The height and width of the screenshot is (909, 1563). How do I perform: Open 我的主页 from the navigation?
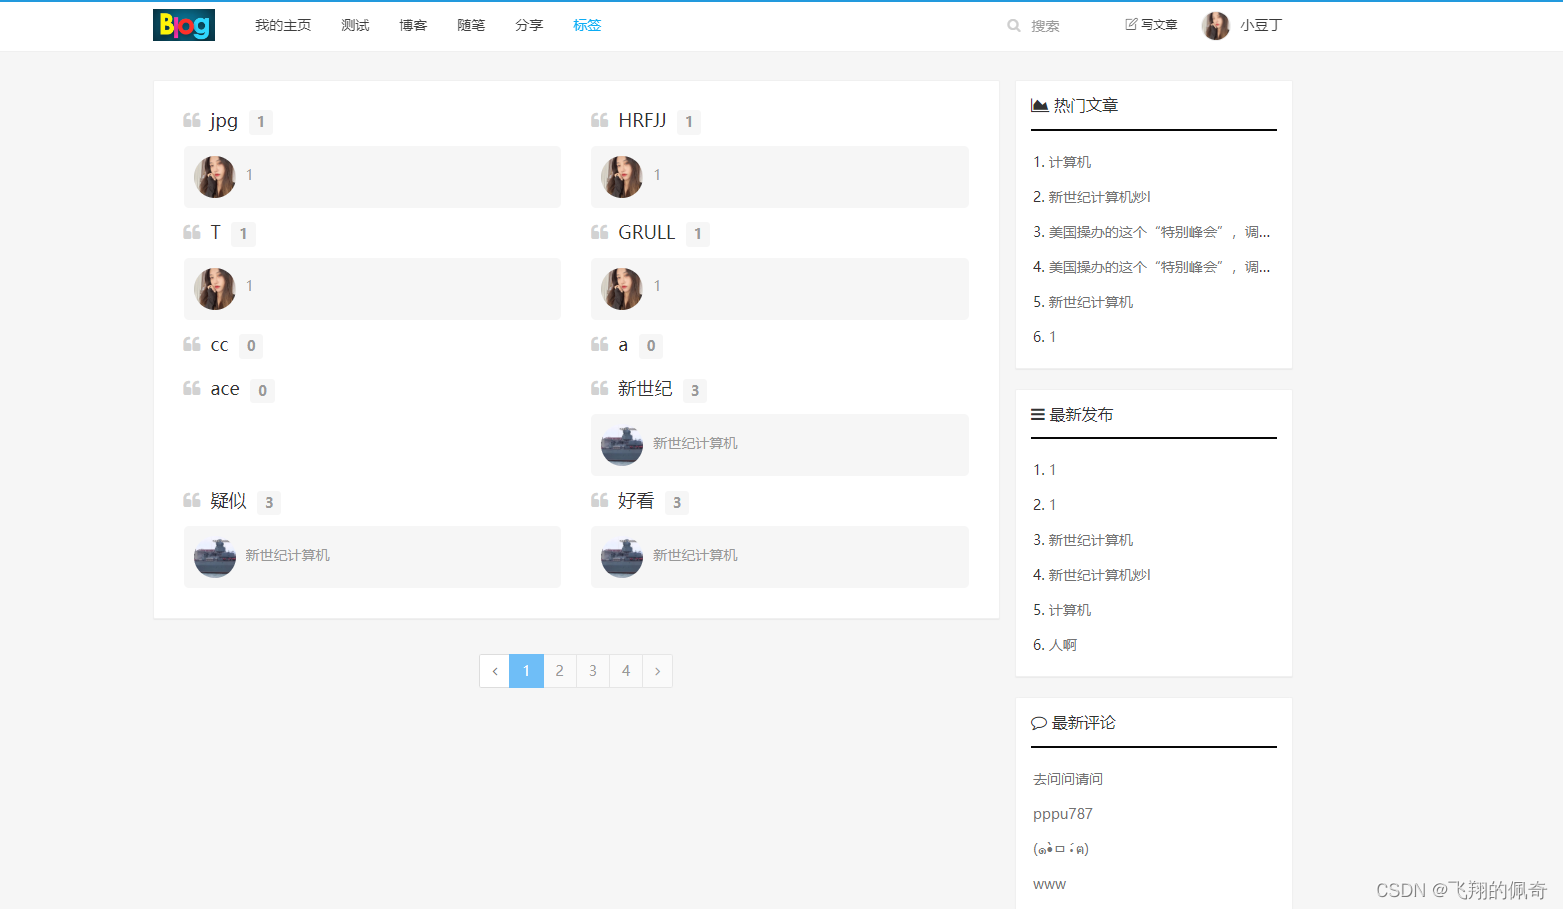(283, 25)
